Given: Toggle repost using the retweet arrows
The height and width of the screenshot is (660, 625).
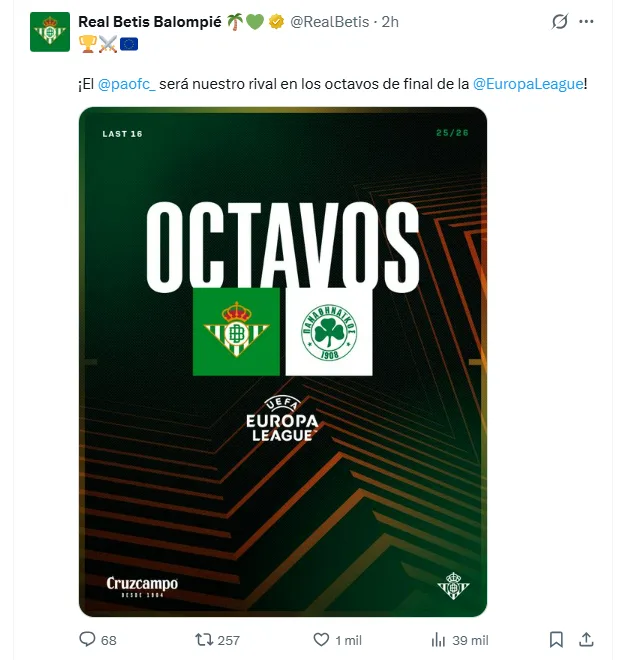Looking at the screenshot, I should pyautogui.click(x=202, y=639).
